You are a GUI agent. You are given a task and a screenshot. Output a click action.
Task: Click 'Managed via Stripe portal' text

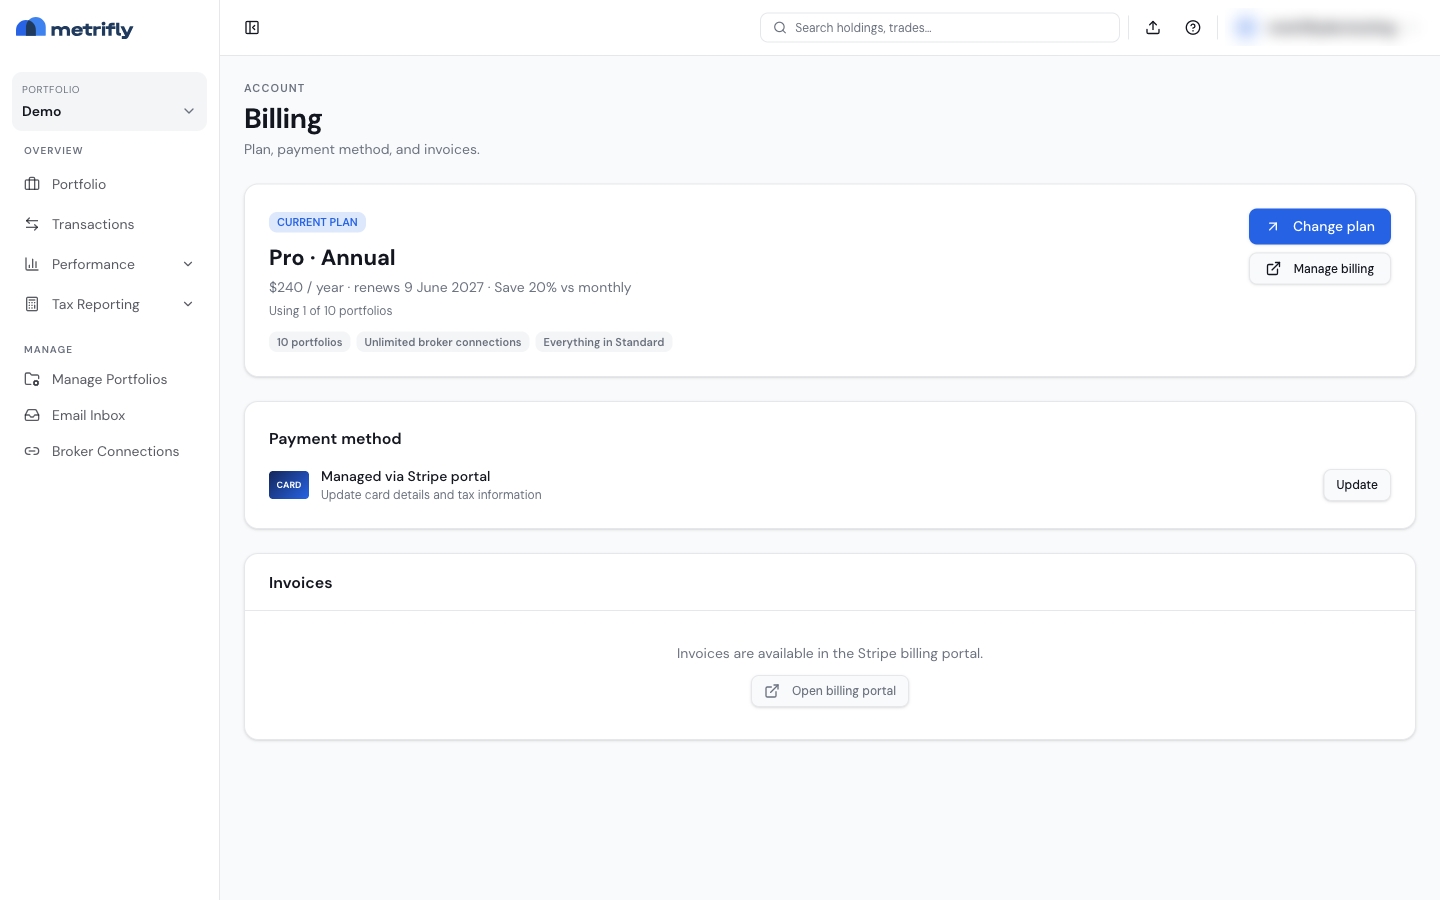coord(406,477)
